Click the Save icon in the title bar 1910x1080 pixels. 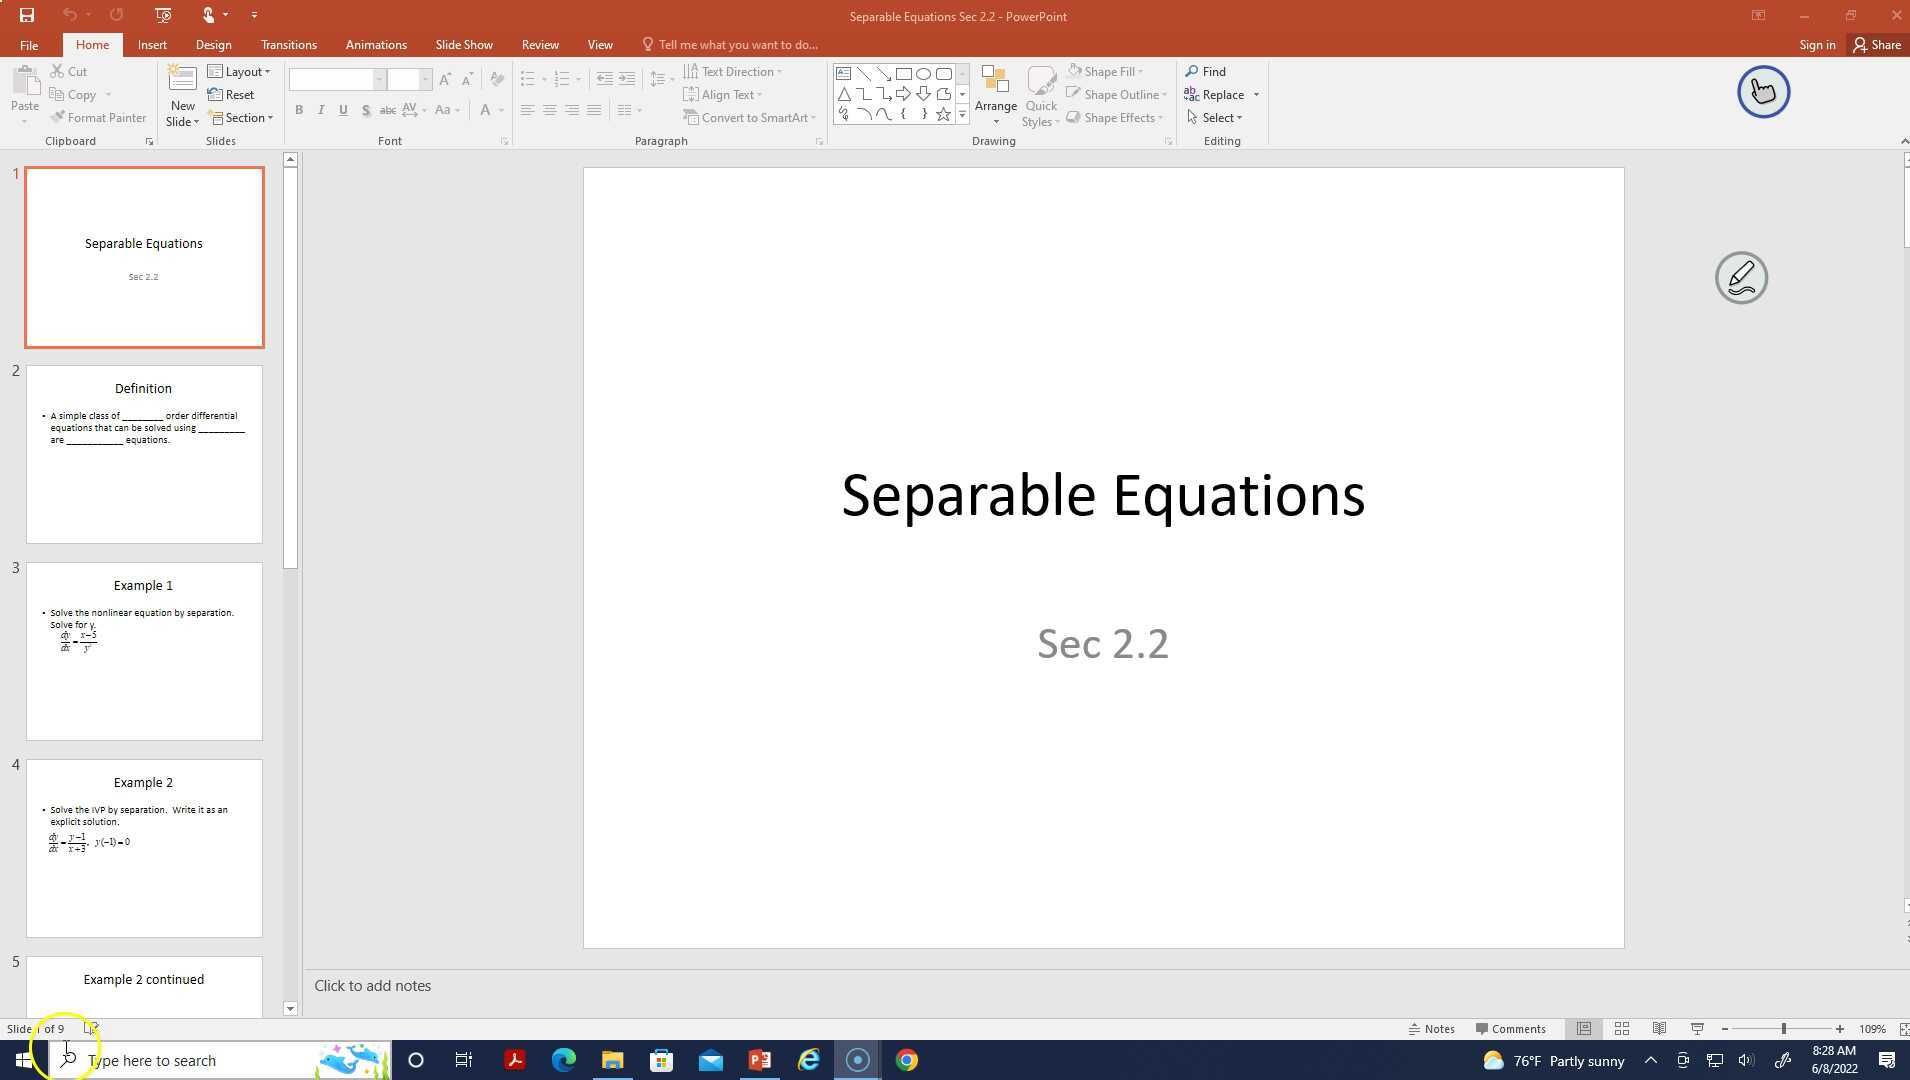click(x=27, y=15)
